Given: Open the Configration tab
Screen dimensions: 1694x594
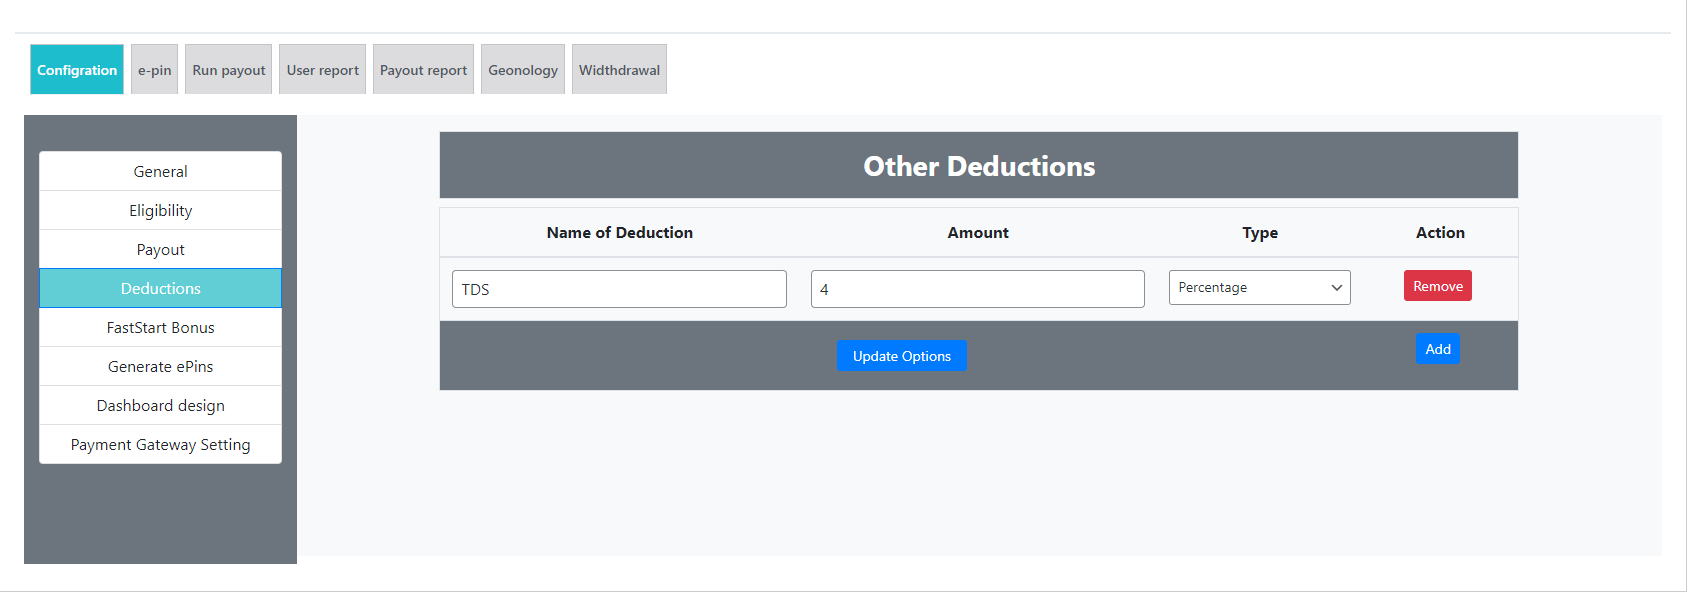Looking at the screenshot, I should 77,70.
